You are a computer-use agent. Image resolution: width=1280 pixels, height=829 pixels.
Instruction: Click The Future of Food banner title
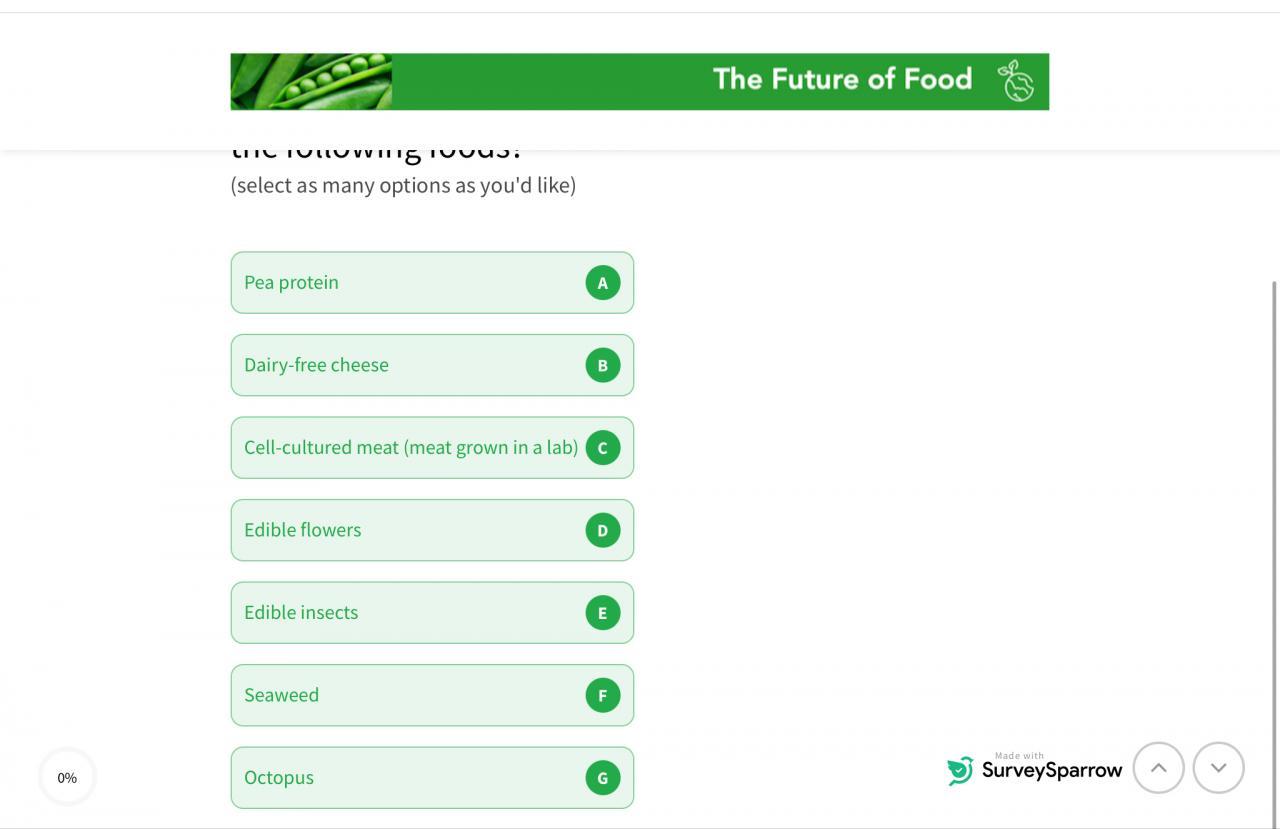[842, 79]
